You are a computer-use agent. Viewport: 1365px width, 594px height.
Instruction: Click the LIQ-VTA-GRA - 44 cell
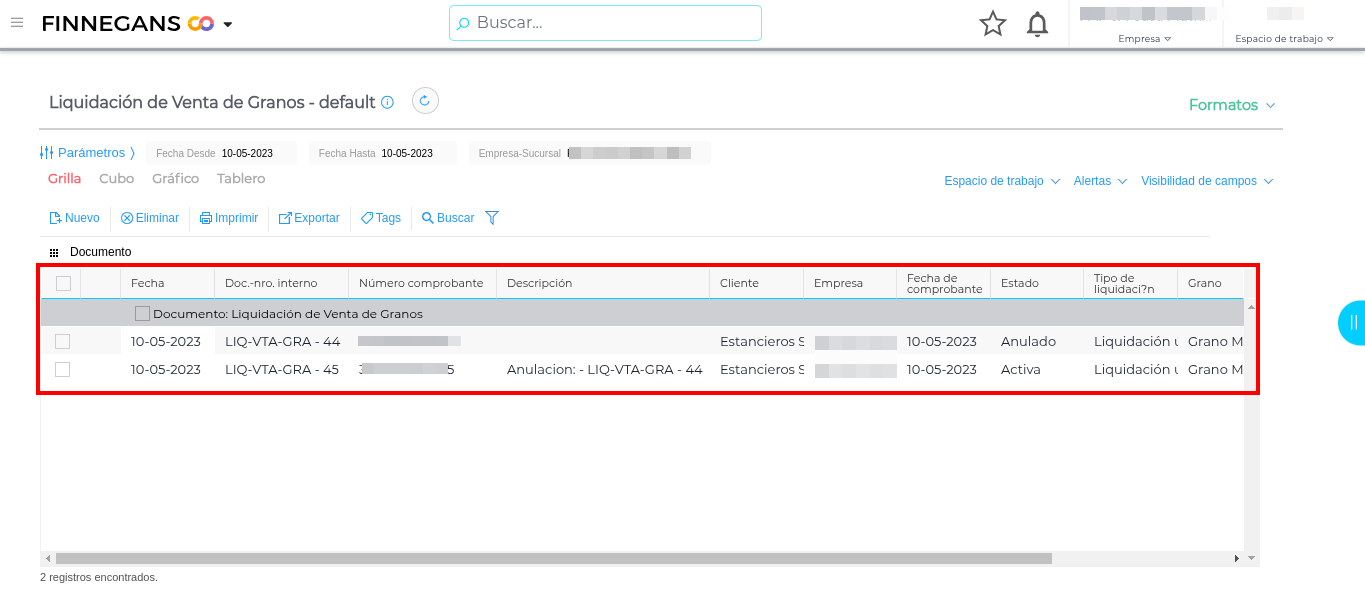[x=282, y=341]
